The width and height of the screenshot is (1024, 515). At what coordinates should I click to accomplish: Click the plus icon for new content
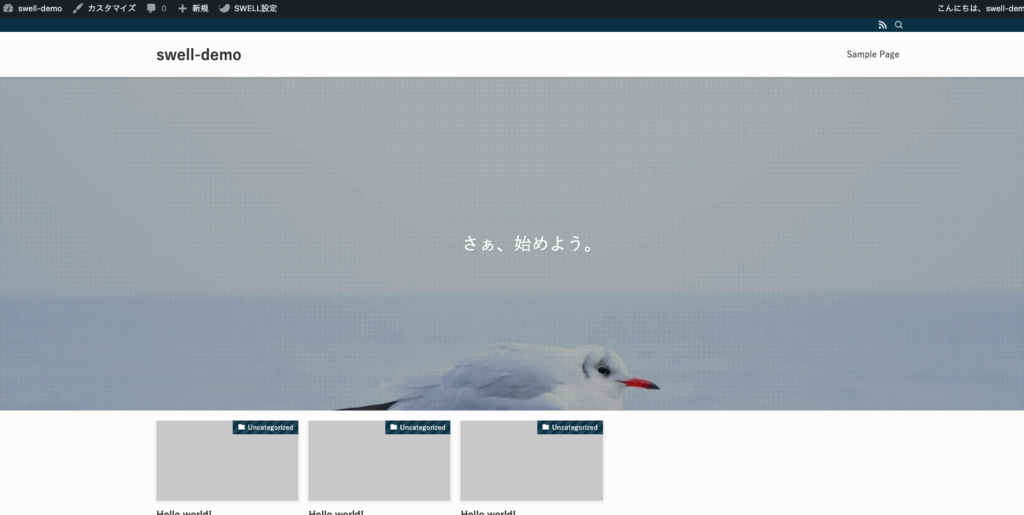coord(182,8)
